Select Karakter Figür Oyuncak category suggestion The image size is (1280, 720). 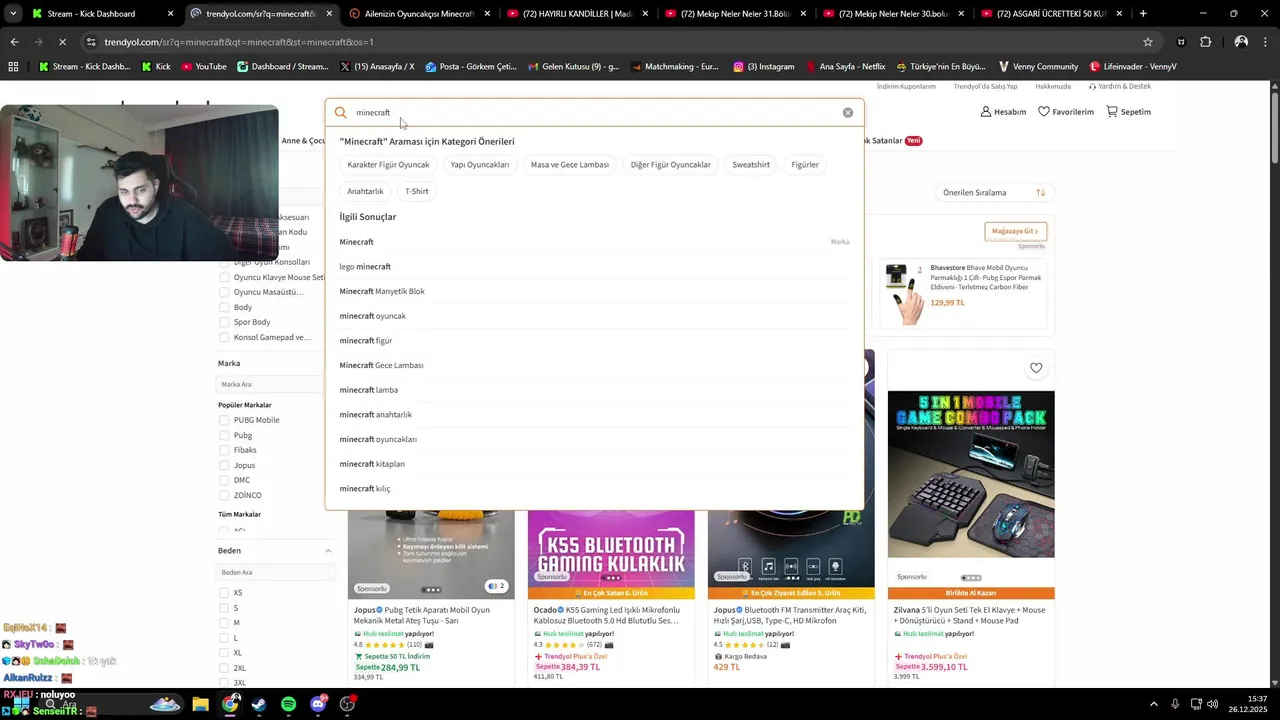click(x=388, y=165)
